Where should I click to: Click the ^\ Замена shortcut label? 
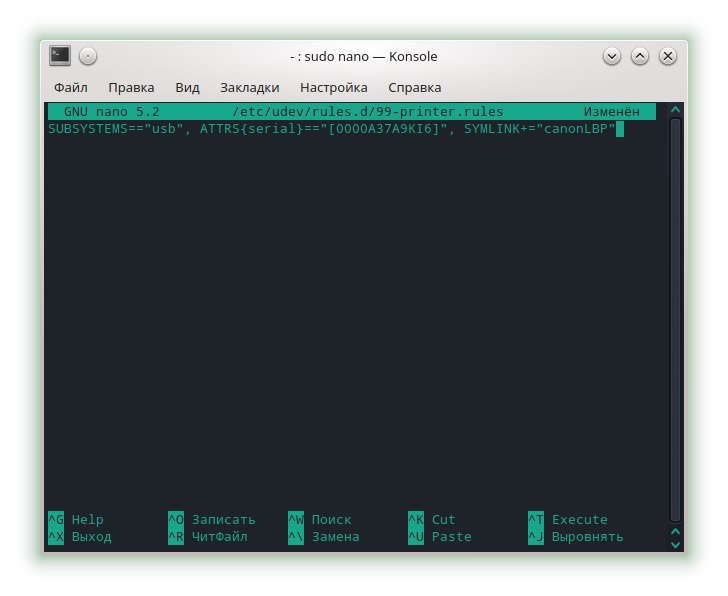pos(324,537)
